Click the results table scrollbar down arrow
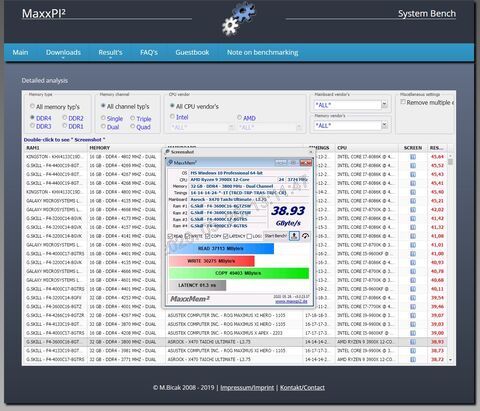The height and width of the screenshot is (411, 480). tap(450, 360)
